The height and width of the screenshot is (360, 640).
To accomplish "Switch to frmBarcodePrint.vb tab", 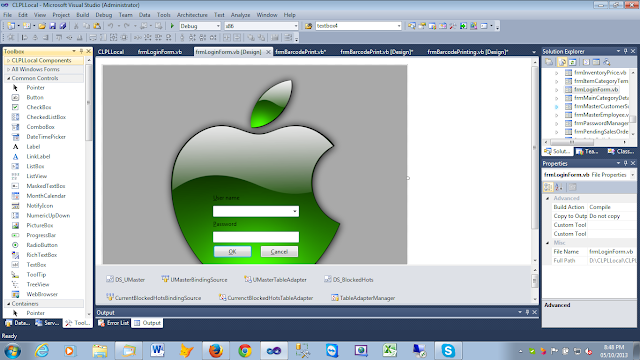I will point(300,52).
